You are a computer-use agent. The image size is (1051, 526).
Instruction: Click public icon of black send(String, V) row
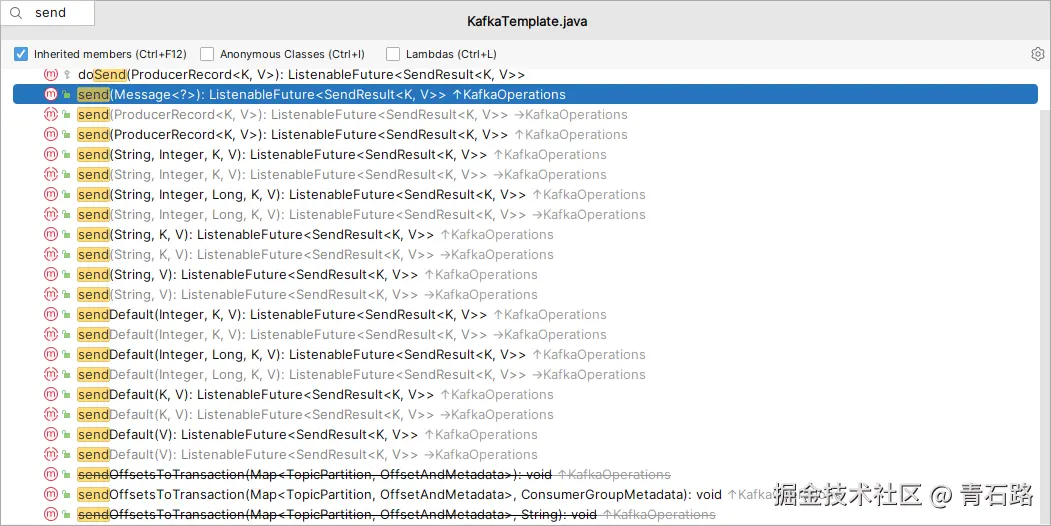click(x=66, y=274)
